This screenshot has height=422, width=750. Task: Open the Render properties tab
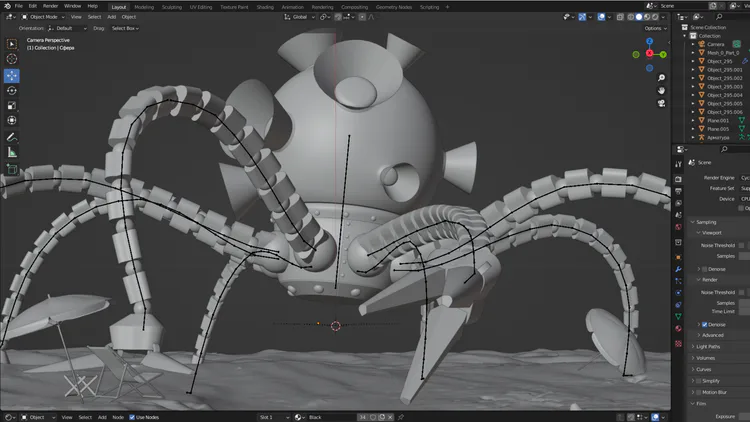[678, 179]
